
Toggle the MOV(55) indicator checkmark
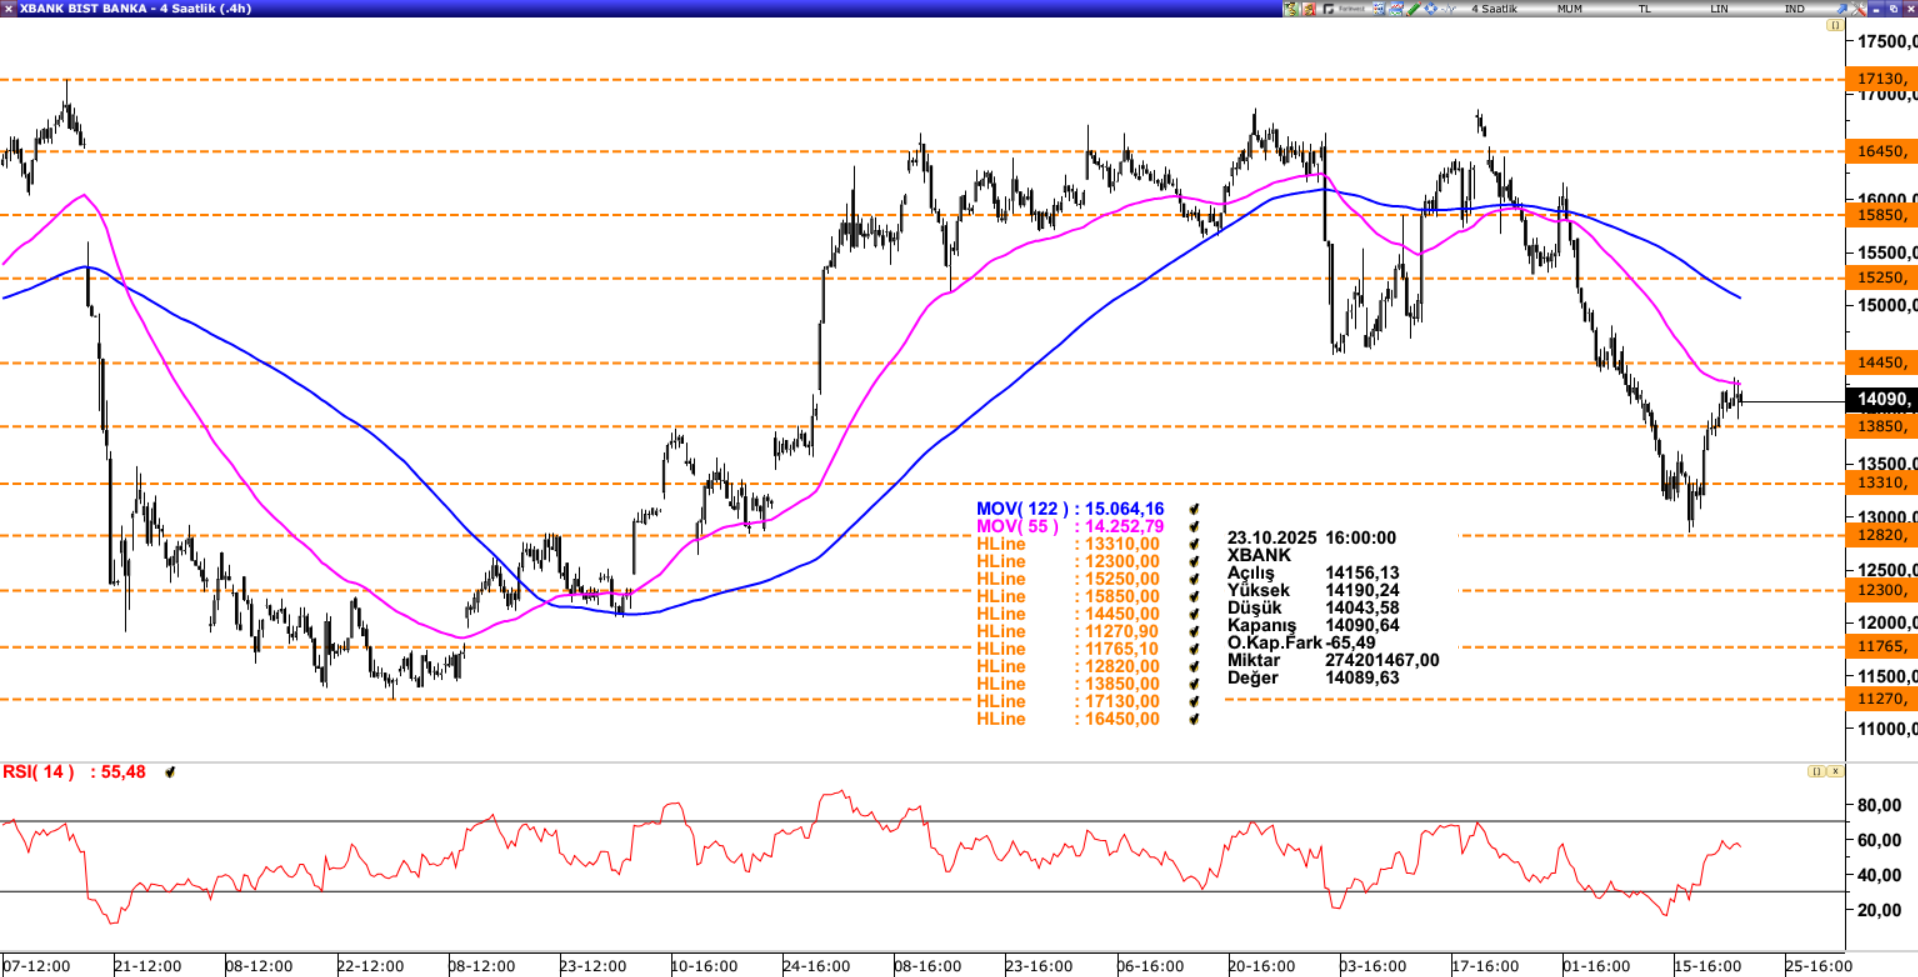(x=1194, y=526)
